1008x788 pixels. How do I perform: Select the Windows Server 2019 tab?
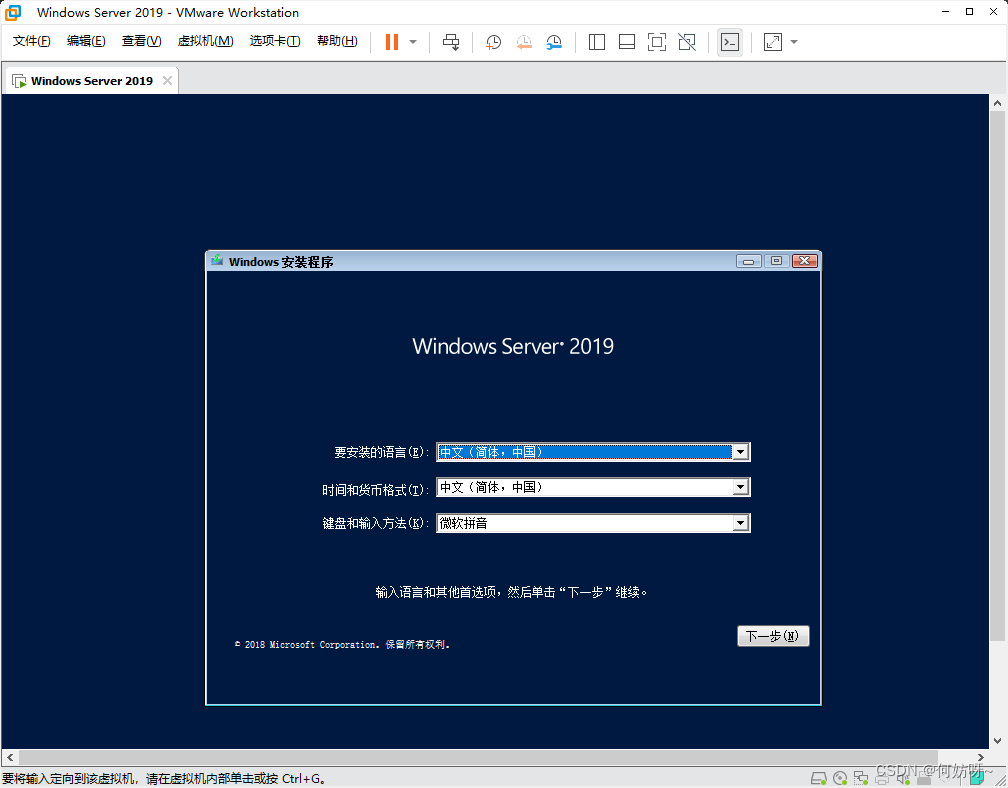click(x=91, y=81)
